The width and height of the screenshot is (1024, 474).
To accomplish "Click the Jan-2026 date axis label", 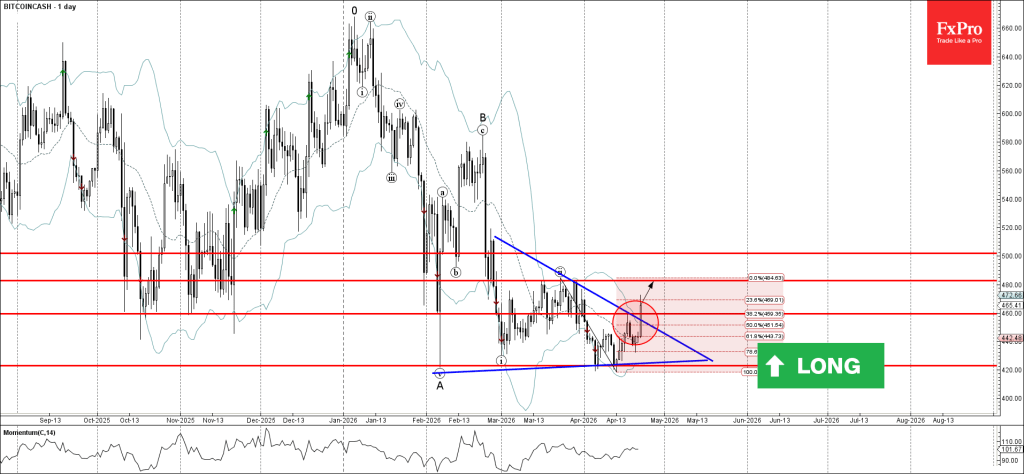I will point(342,420).
